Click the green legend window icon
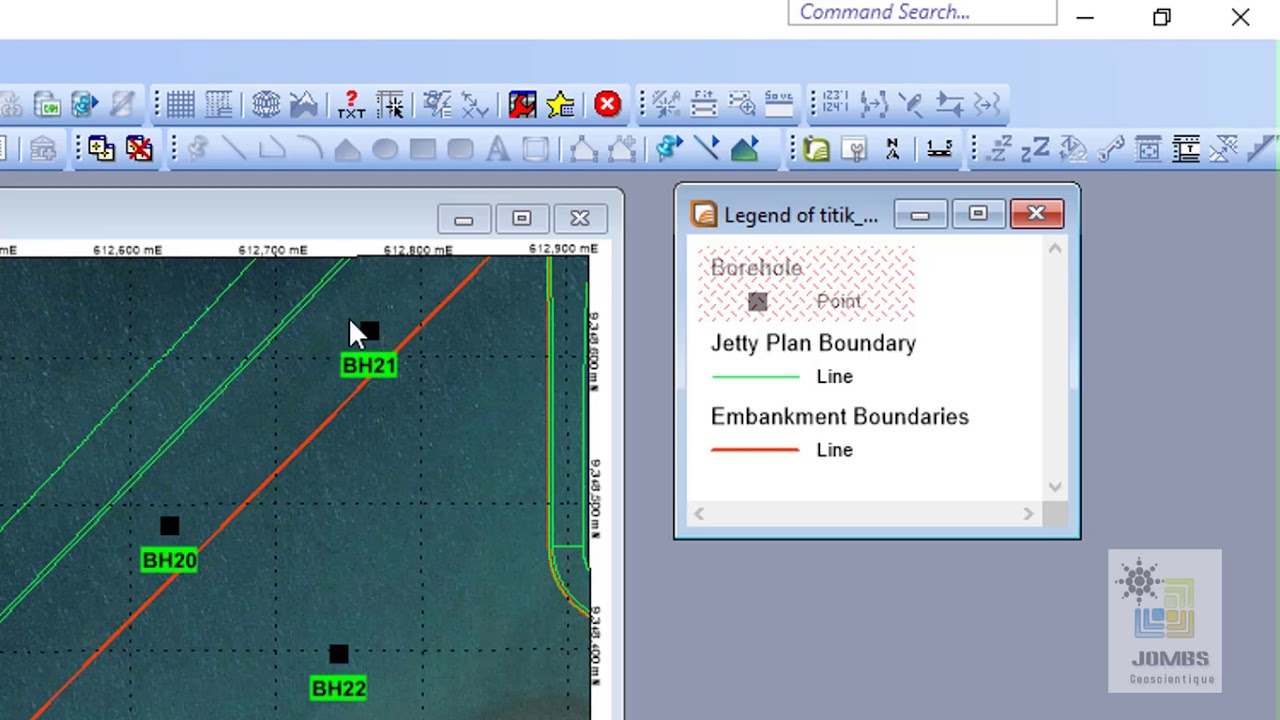Screen dimensions: 1280x720 coord(816,149)
